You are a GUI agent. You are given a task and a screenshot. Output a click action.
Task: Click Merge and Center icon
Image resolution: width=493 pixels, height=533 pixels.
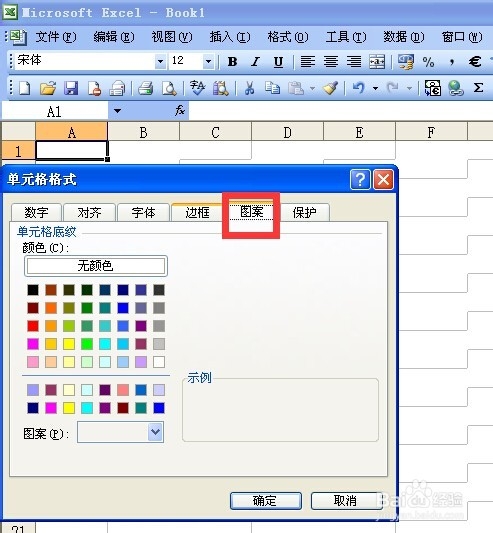[377, 62]
